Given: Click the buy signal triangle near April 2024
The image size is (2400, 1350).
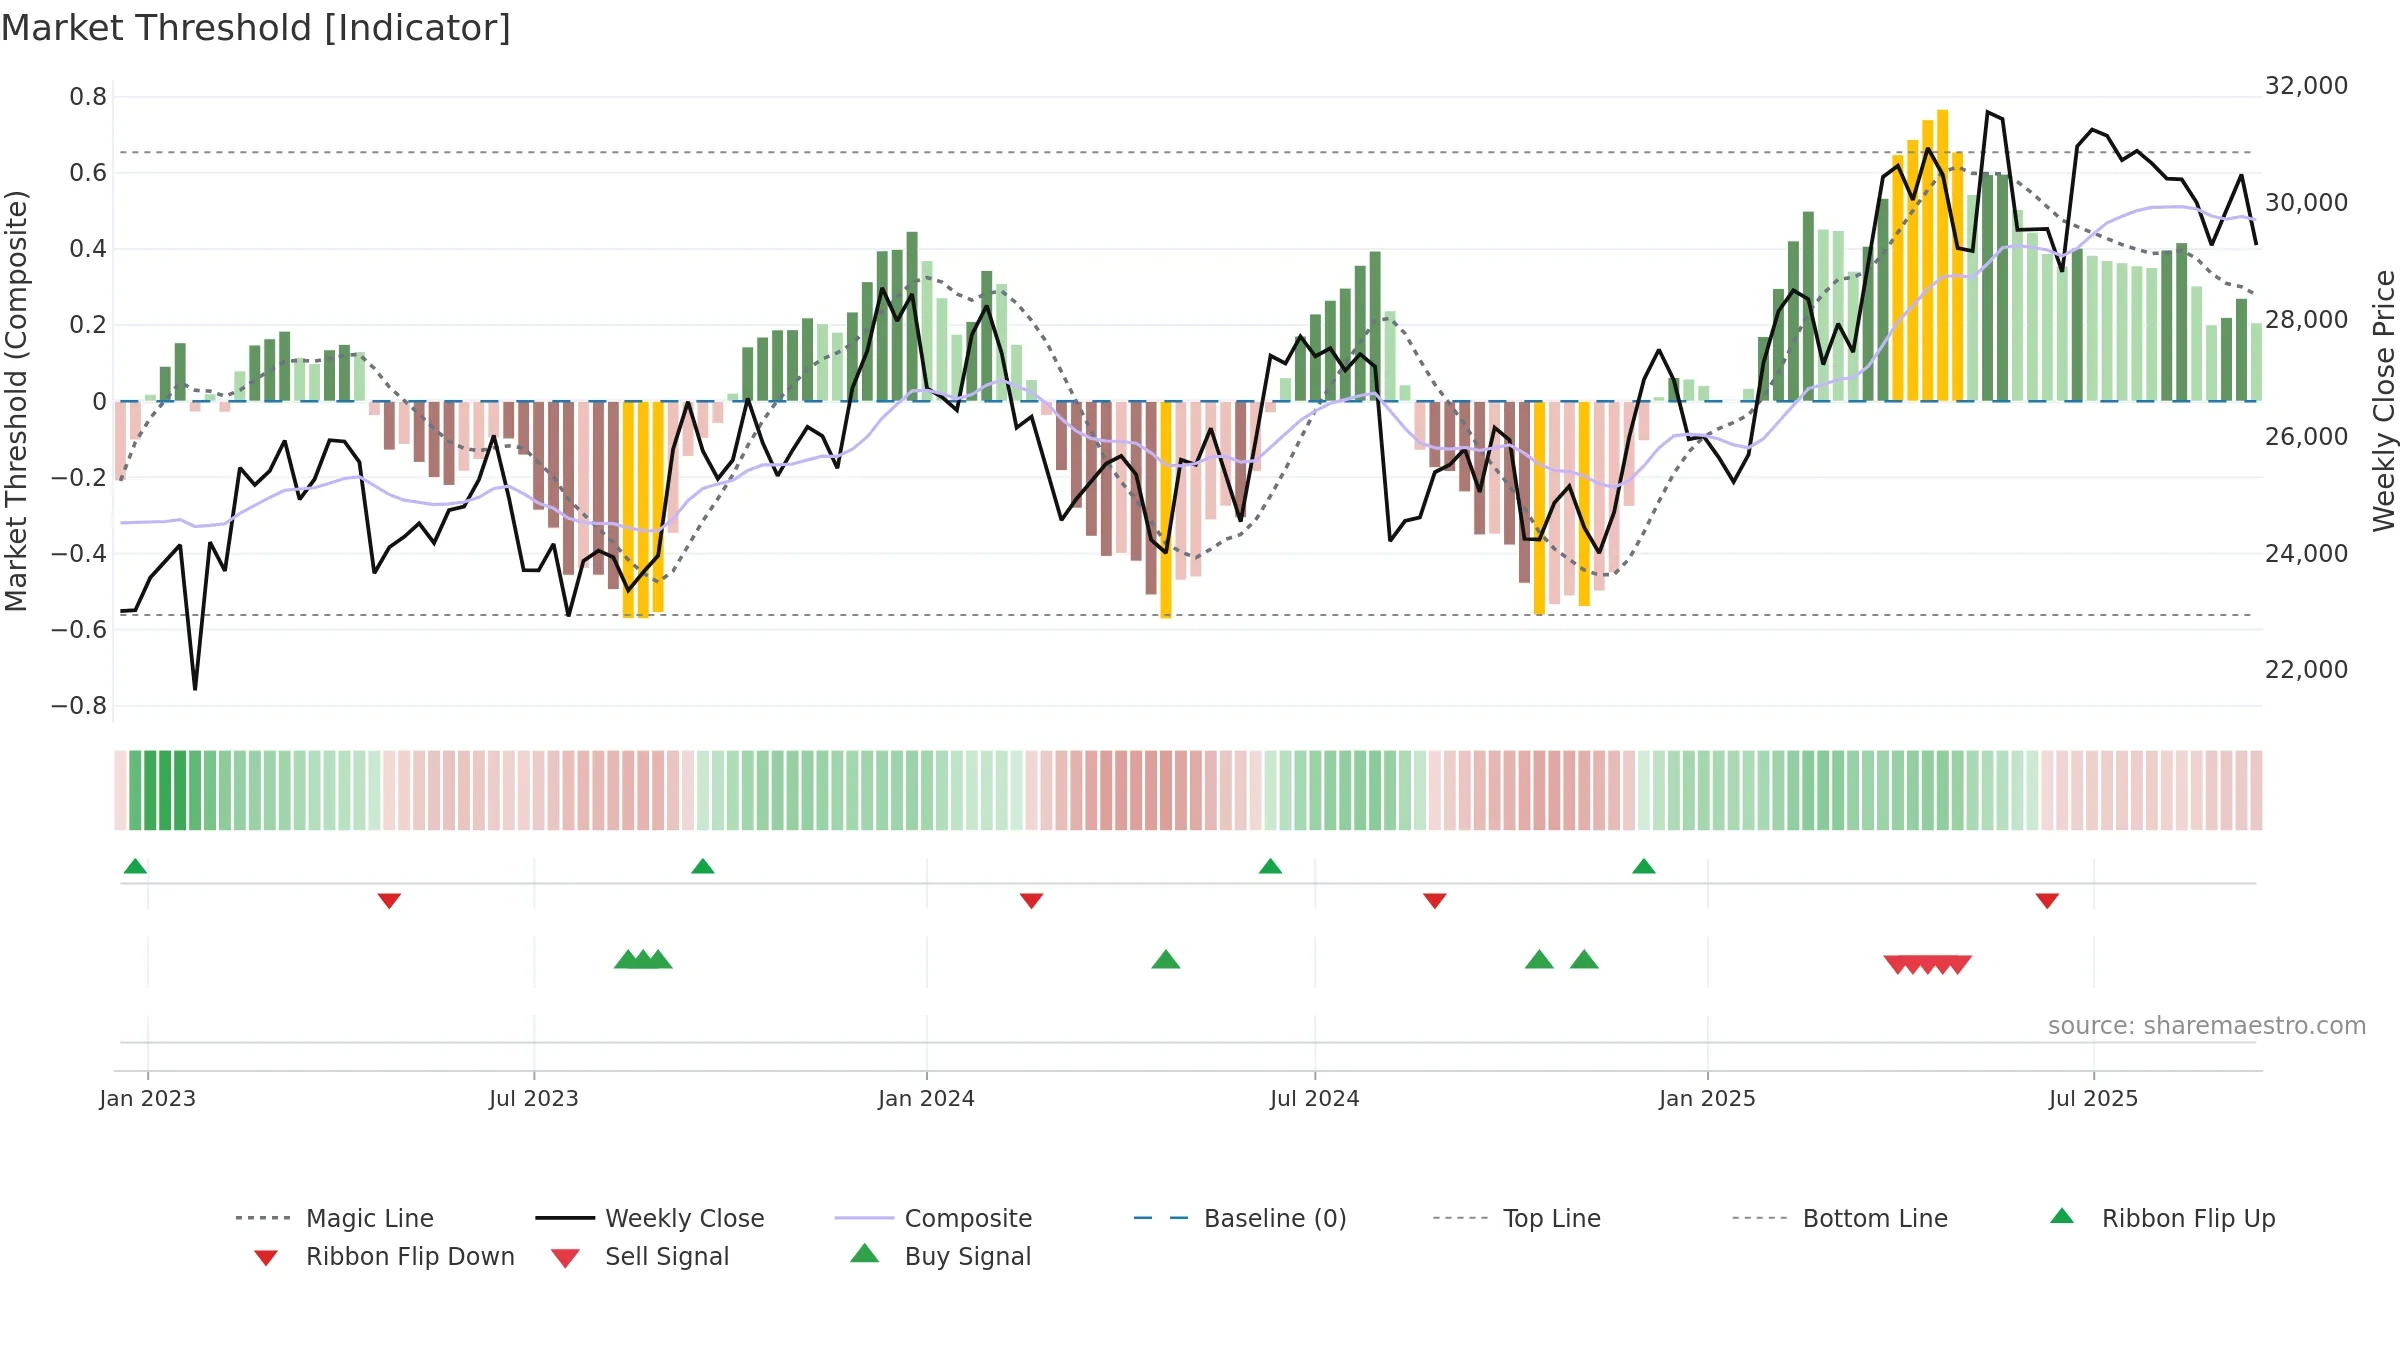Looking at the screenshot, I should [x=1166, y=960].
